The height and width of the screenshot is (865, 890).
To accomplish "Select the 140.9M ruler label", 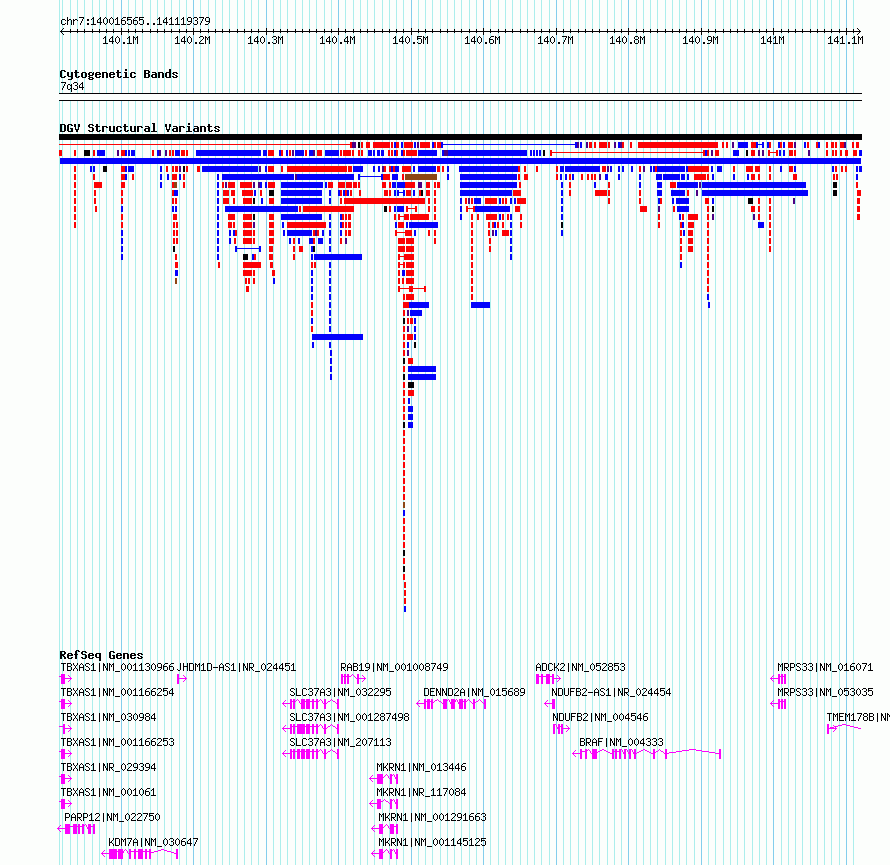I will pos(700,40).
